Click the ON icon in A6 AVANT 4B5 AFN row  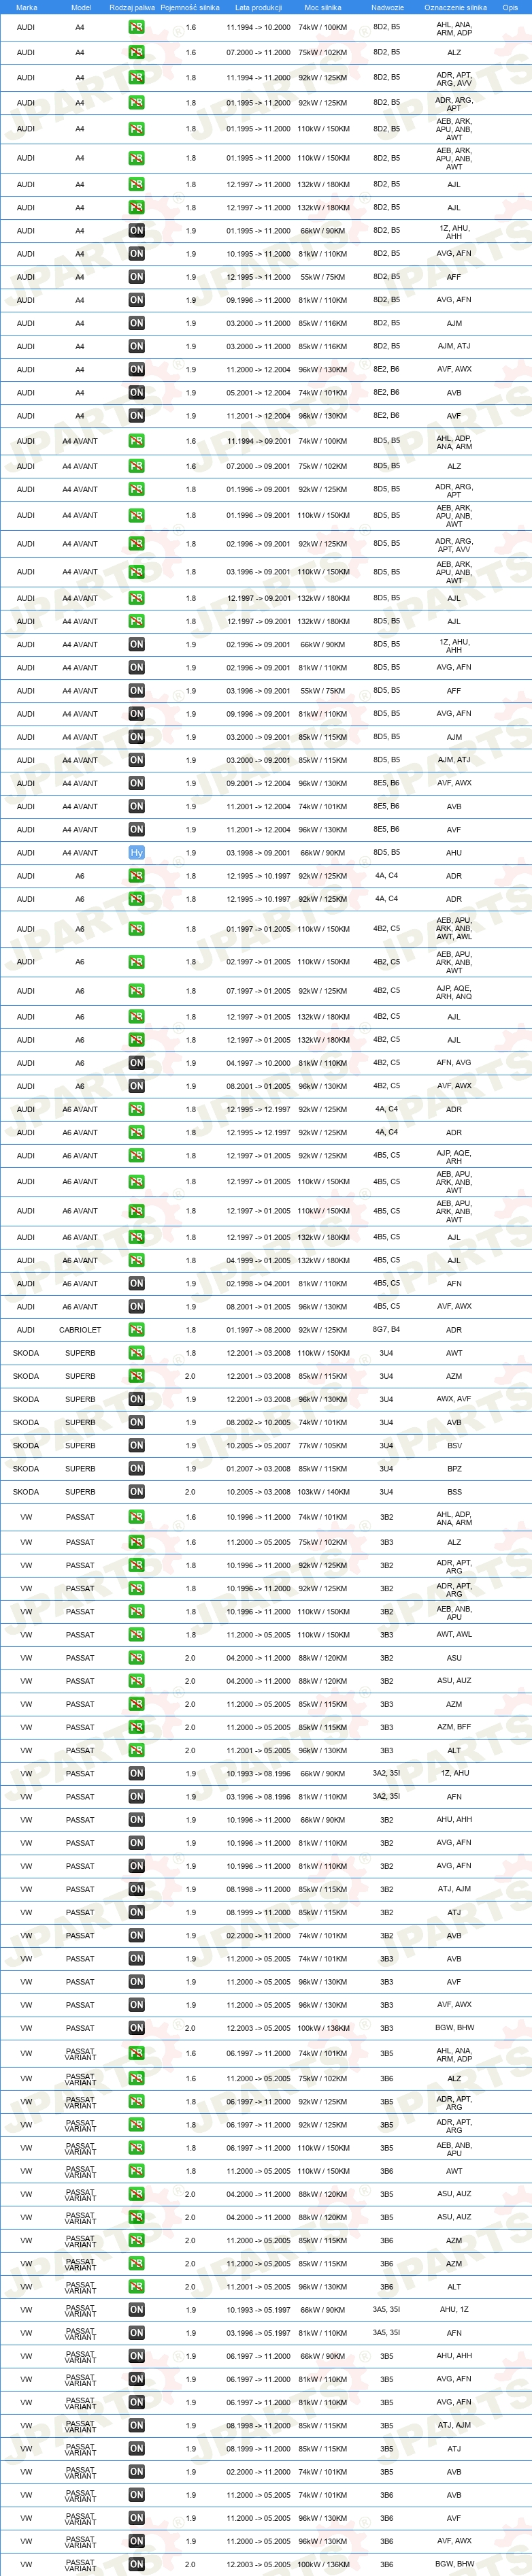tap(137, 1283)
